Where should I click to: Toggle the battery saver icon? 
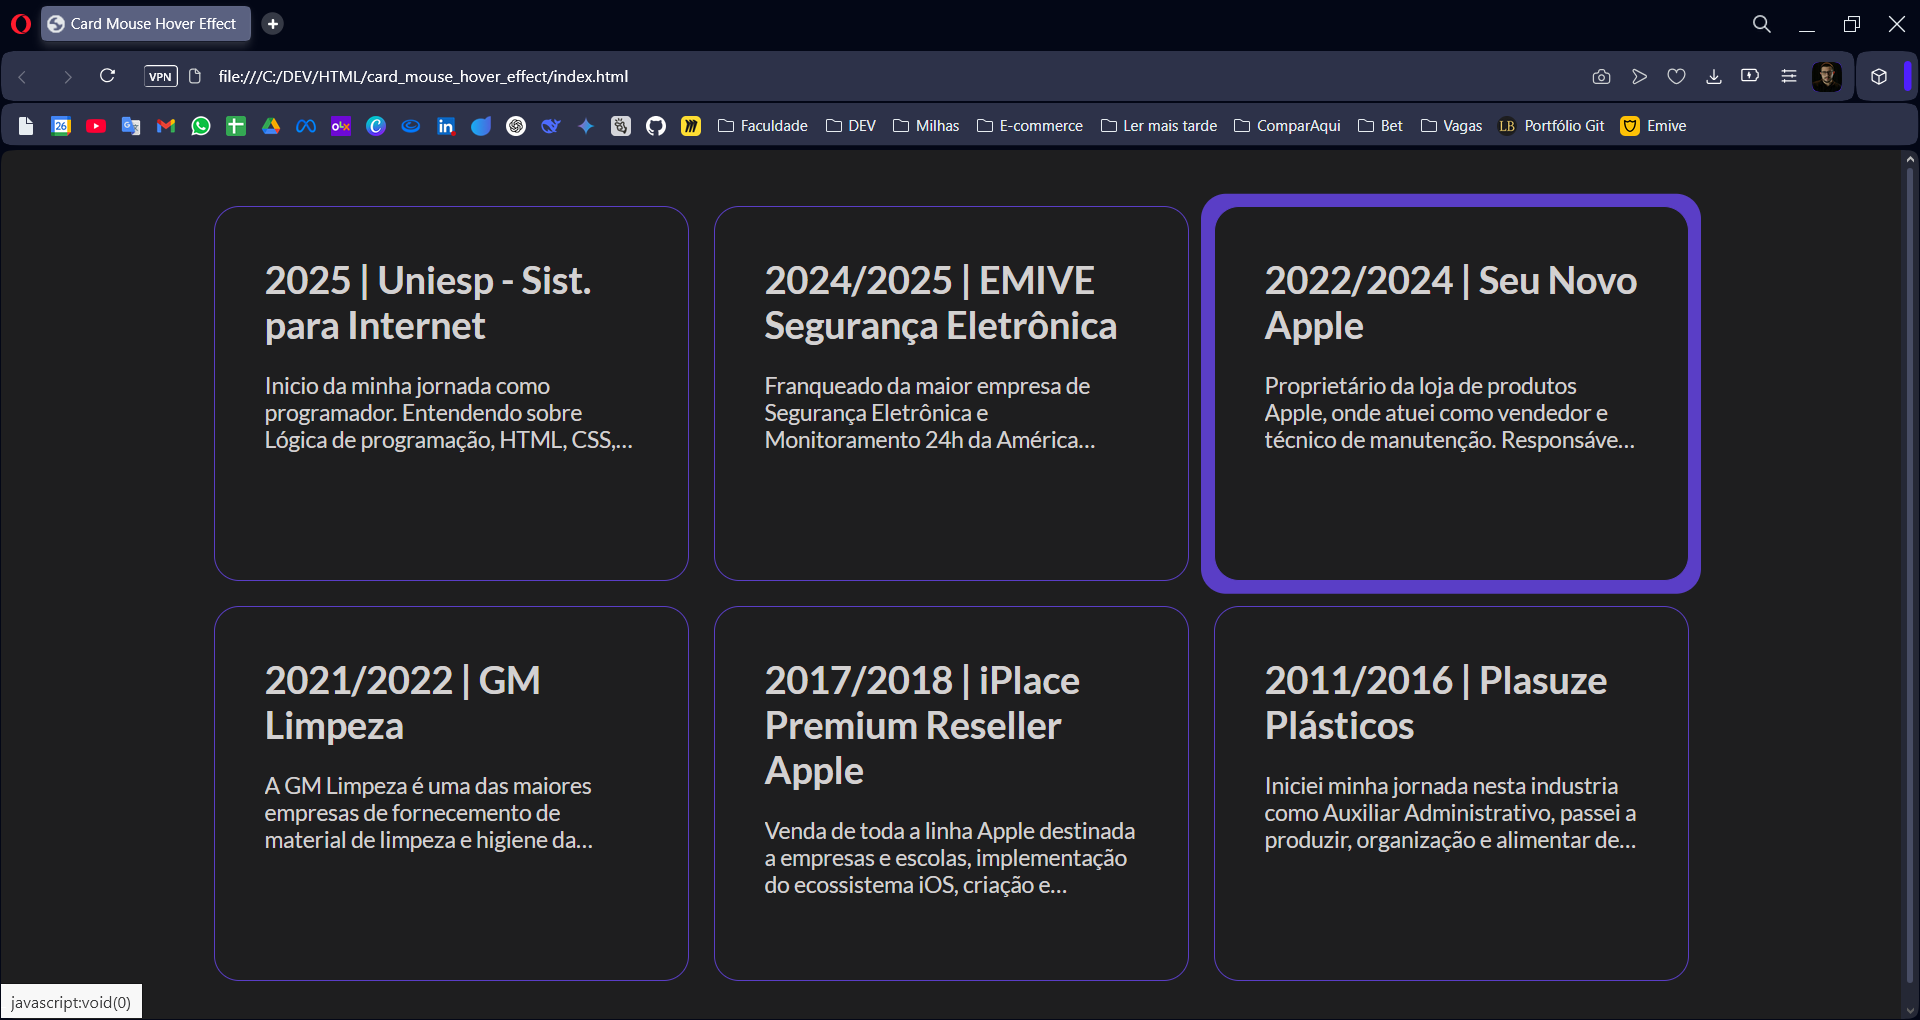[1750, 76]
